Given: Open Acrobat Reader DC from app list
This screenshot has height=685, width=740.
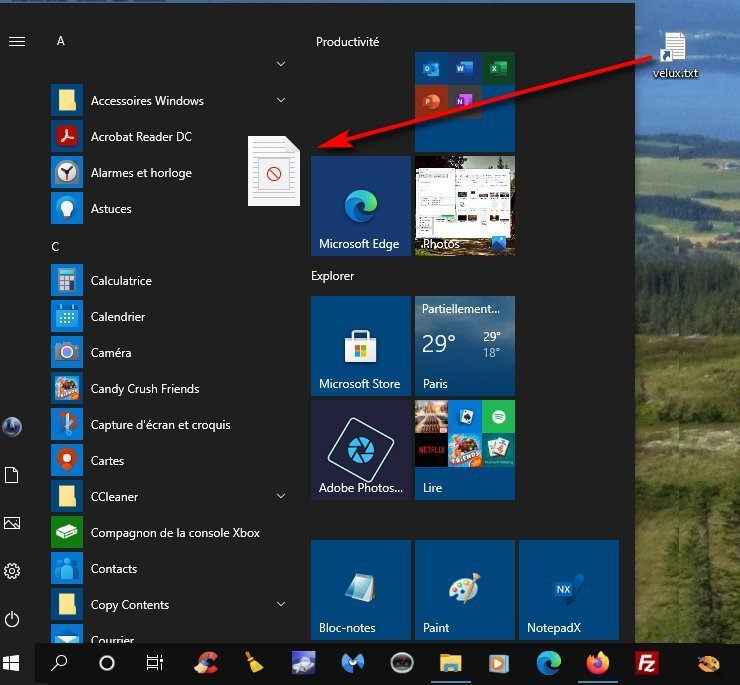Looking at the screenshot, I should click(x=168, y=137).
